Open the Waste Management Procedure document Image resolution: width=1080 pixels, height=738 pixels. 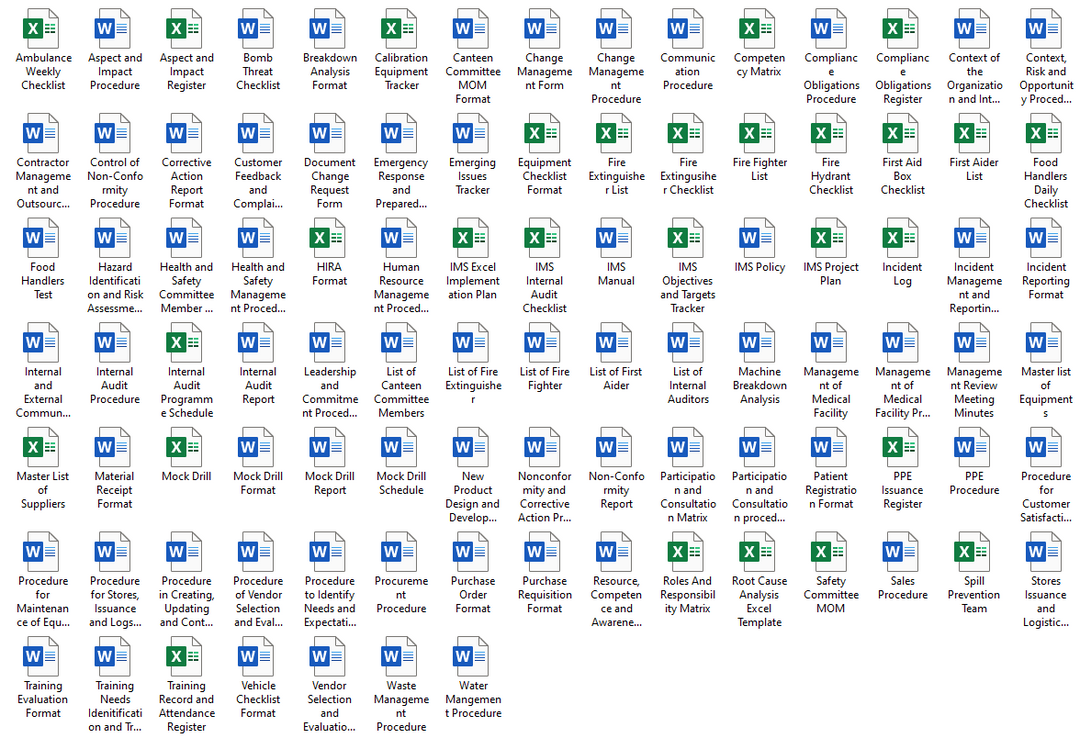[x=401, y=658]
